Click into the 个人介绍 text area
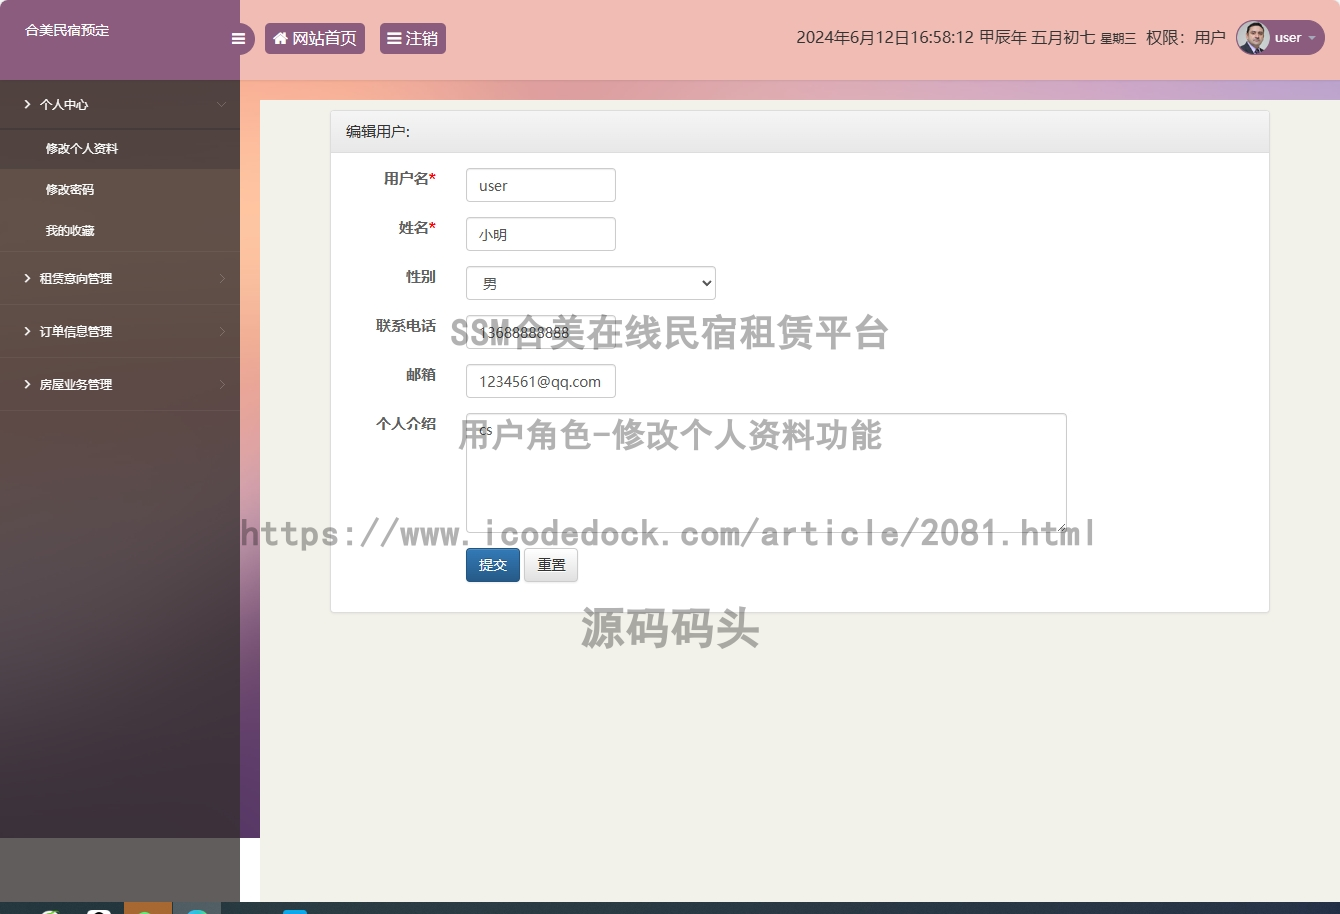Viewport: 1340px width, 914px height. [766, 473]
